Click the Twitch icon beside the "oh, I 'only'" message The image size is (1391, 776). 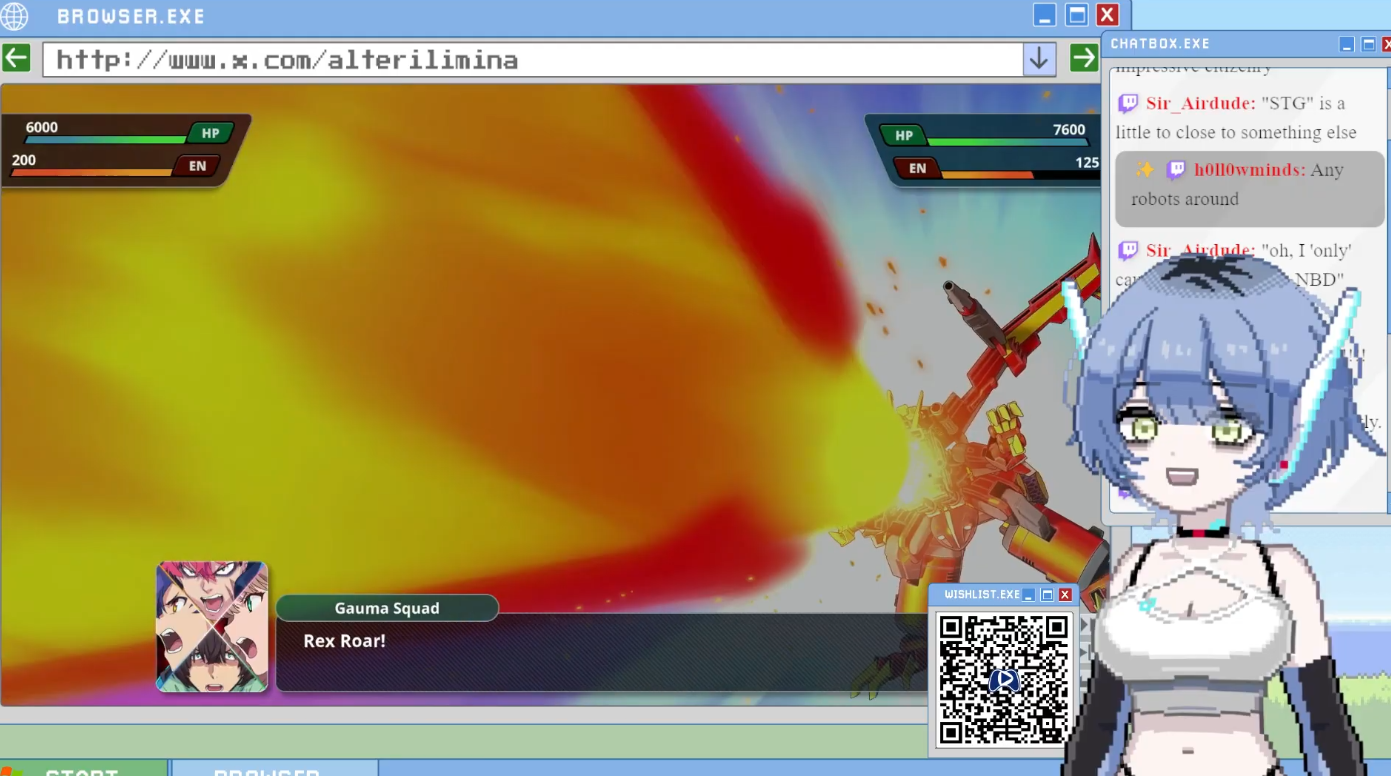click(x=1128, y=250)
